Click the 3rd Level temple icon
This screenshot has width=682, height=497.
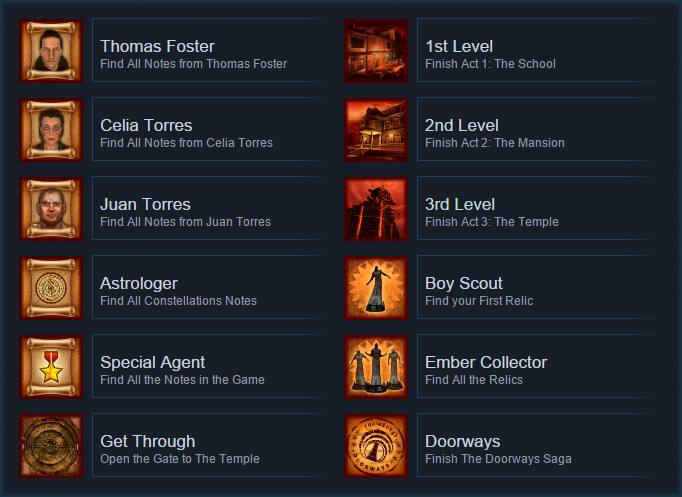click(376, 209)
